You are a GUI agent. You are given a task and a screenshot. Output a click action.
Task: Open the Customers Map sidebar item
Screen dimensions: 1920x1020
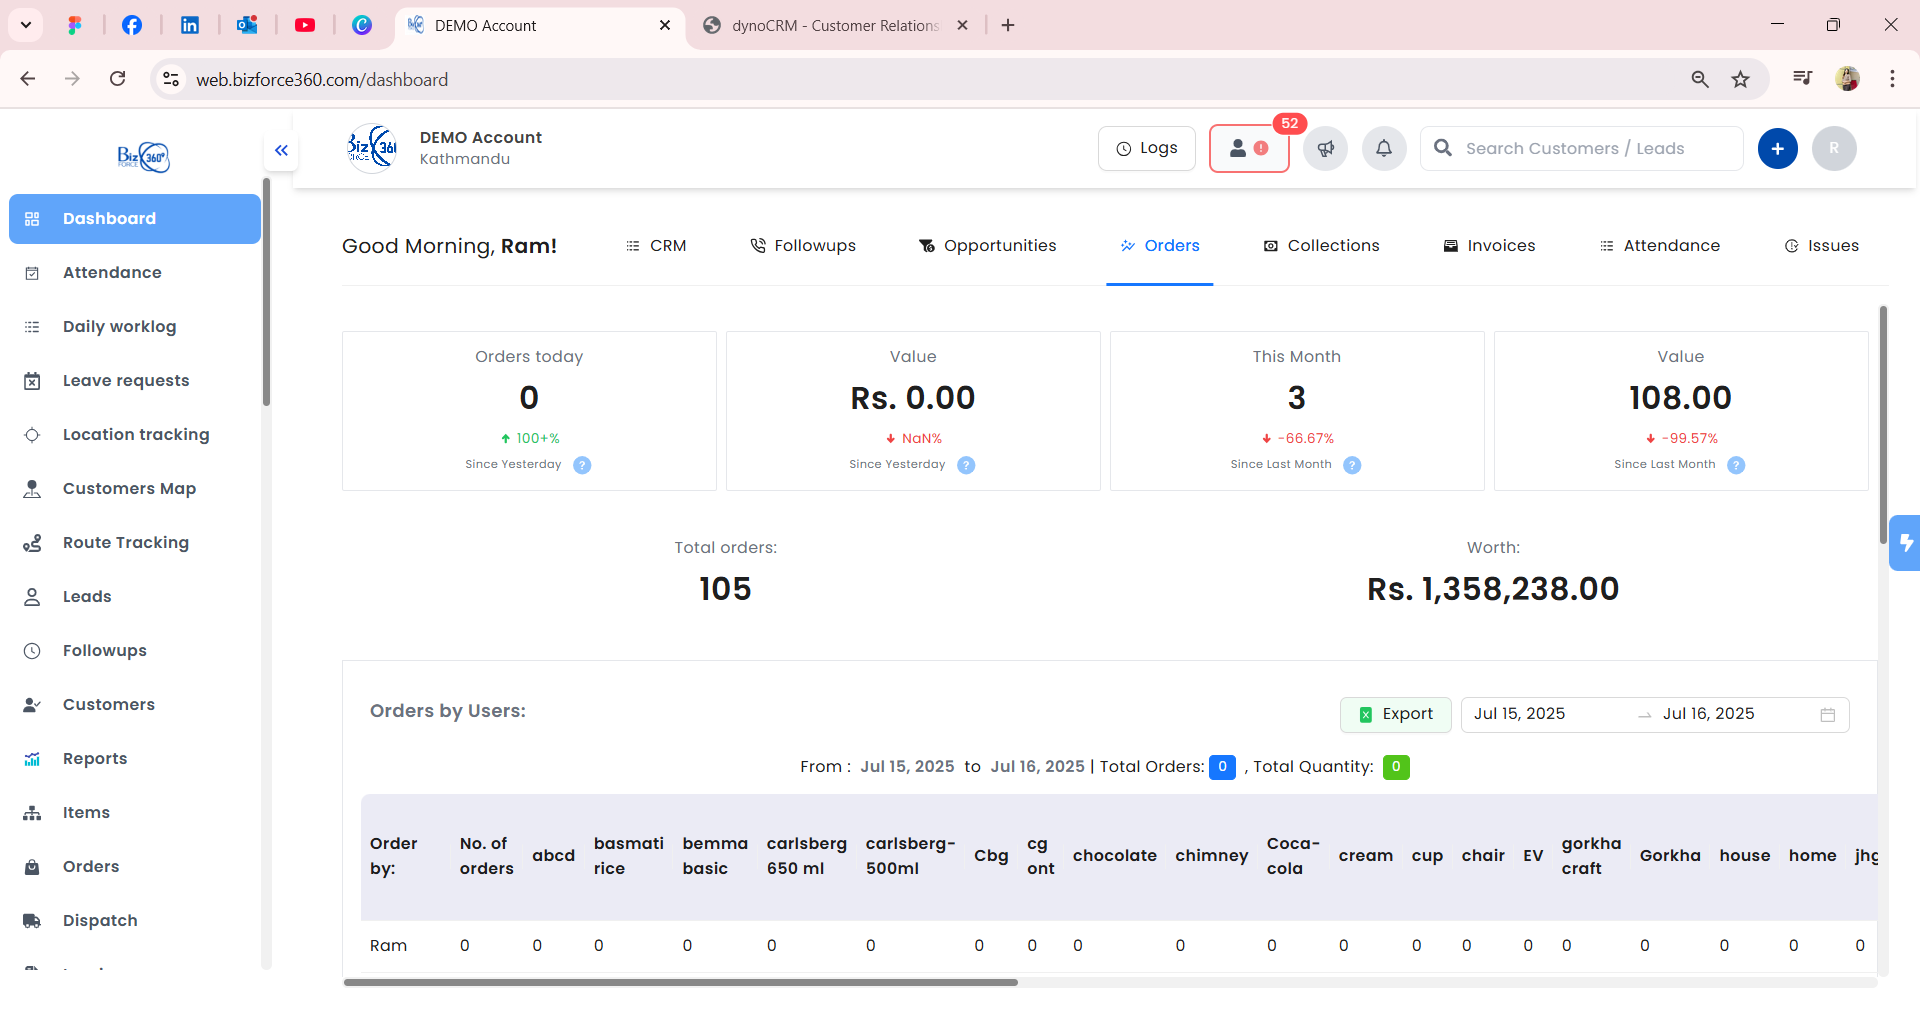[x=128, y=488]
